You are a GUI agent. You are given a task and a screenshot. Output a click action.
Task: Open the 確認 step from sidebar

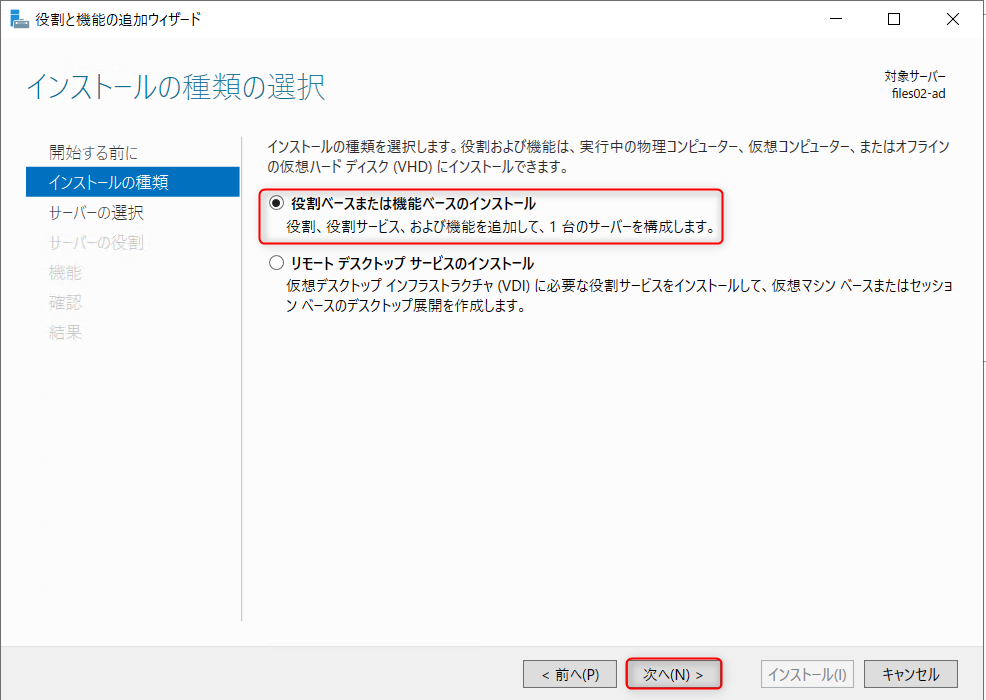(64, 302)
